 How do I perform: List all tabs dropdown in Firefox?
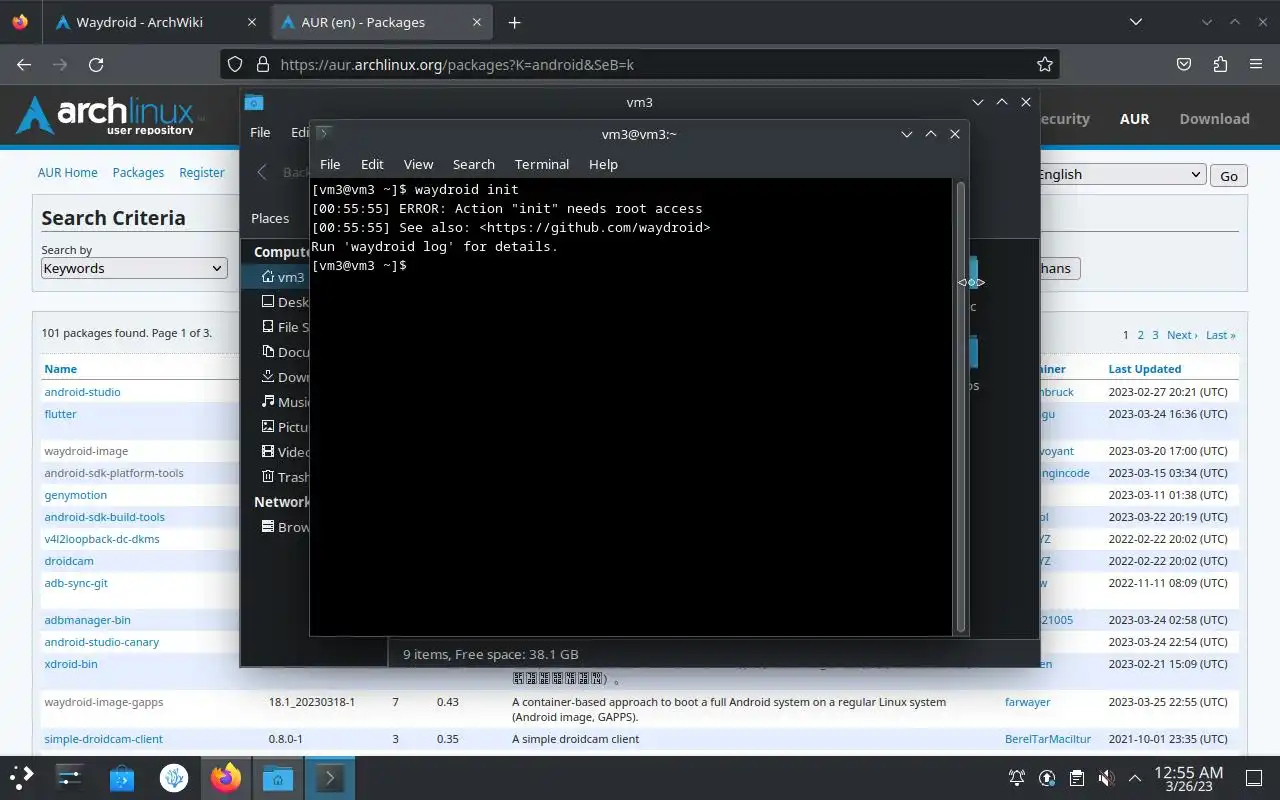click(1135, 22)
